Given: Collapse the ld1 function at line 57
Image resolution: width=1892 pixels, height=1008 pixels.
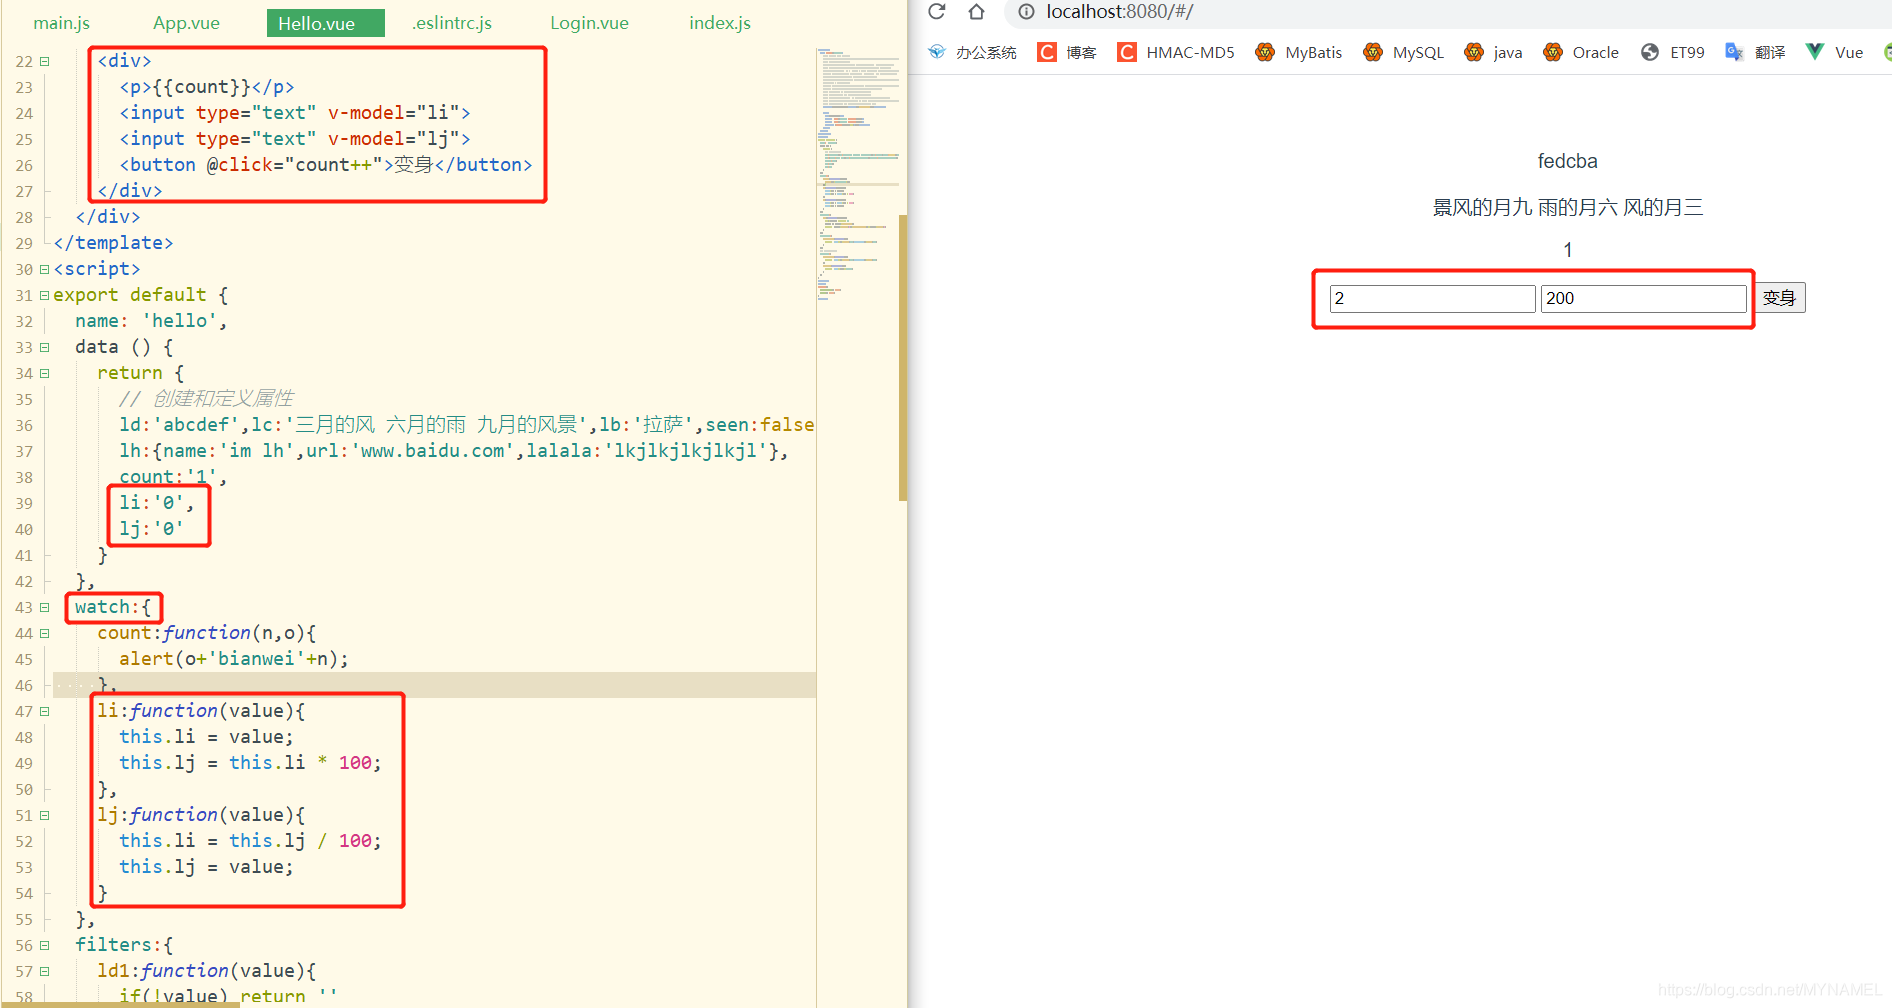Looking at the screenshot, I should click(44, 971).
